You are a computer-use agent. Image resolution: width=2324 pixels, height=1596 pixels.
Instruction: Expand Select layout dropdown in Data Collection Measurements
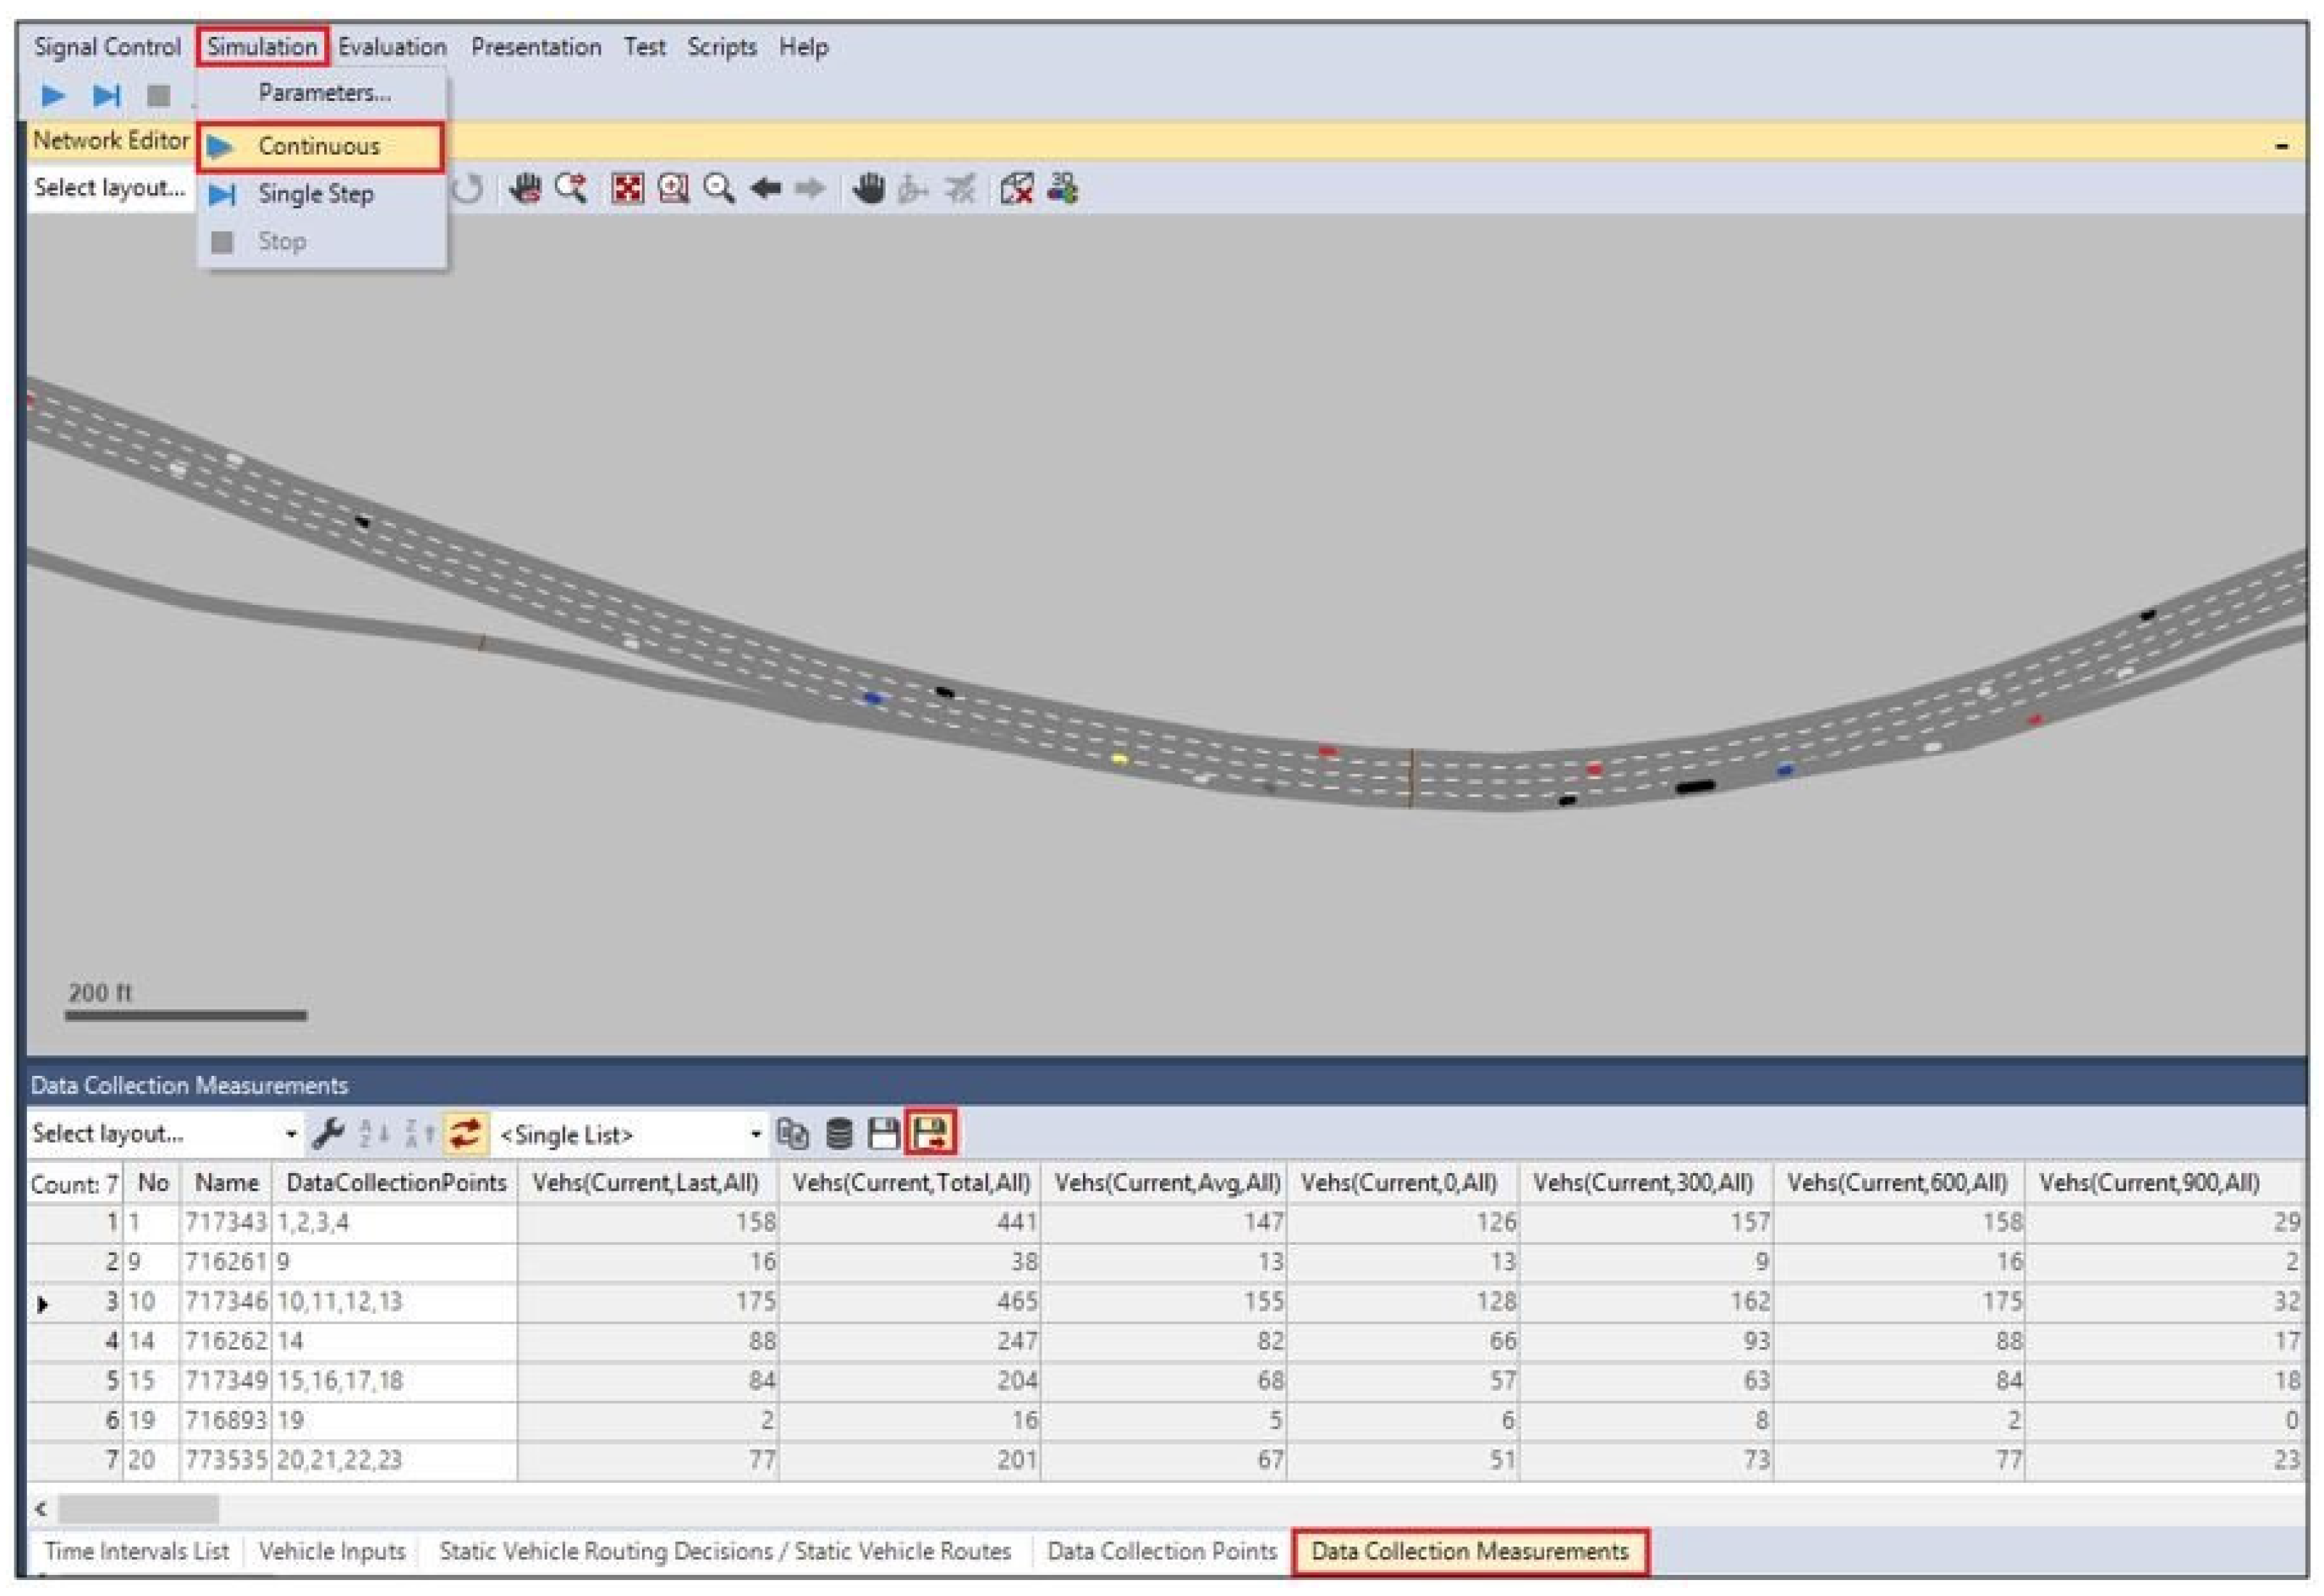(290, 1134)
